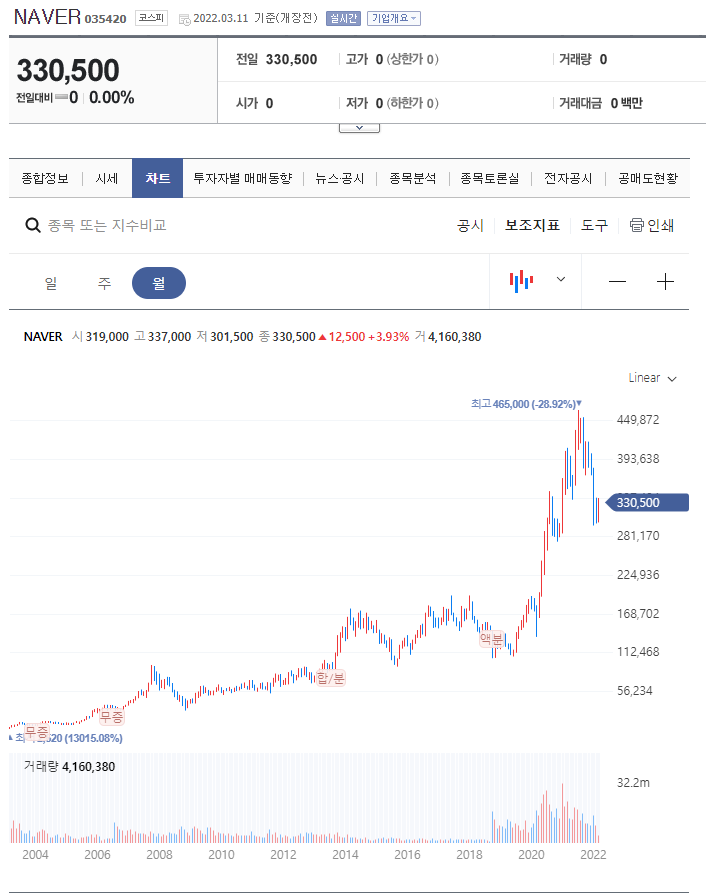Viewport: 706px width, 894px height.
Task: Open the 종목분석 tab
Action: click(x=412, y=178)
